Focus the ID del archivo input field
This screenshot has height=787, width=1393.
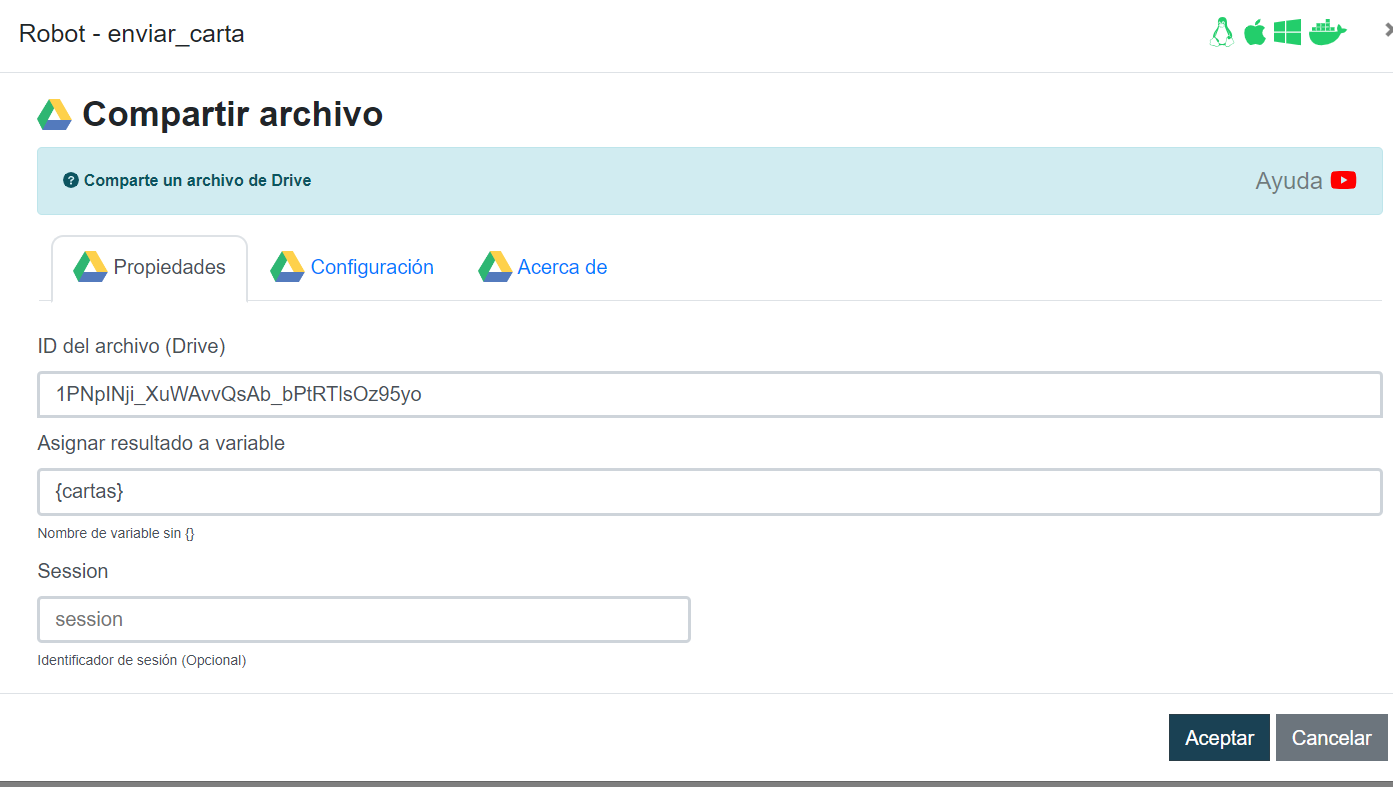[x=709, y=394]
